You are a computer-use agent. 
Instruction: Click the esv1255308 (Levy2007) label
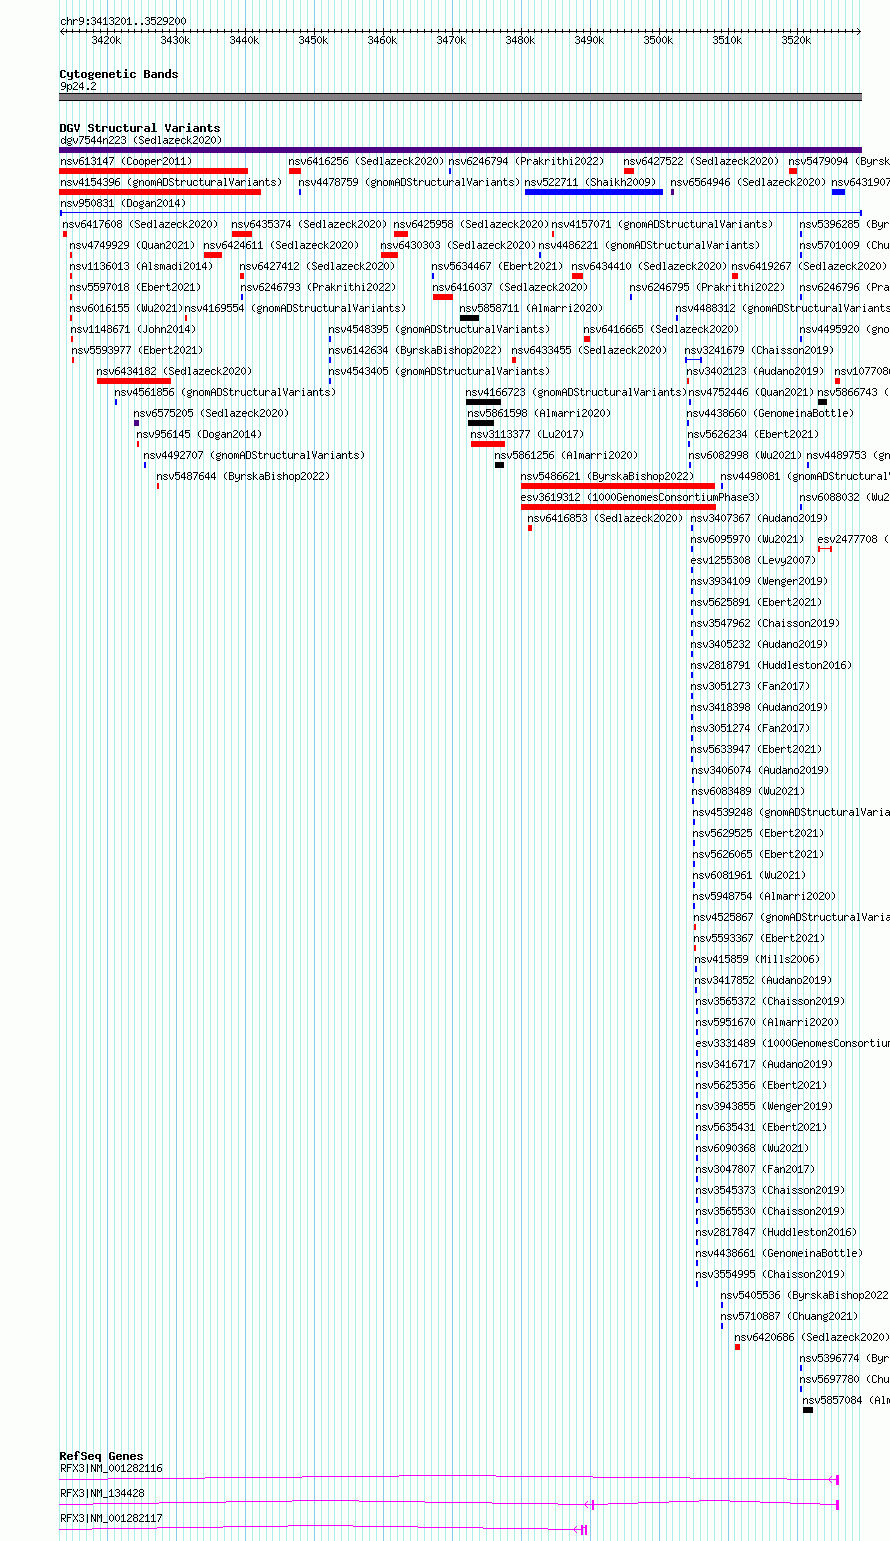[753, 560]
